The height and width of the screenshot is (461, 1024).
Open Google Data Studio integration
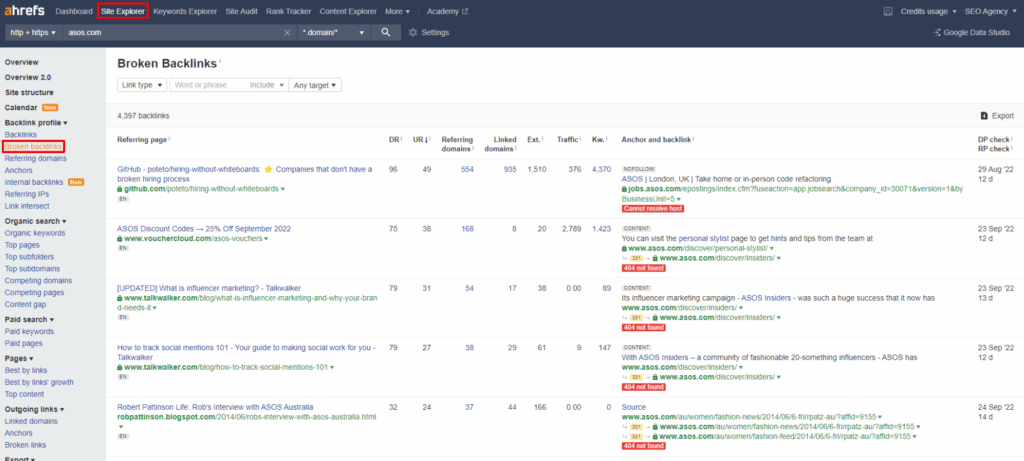(971, 32)
